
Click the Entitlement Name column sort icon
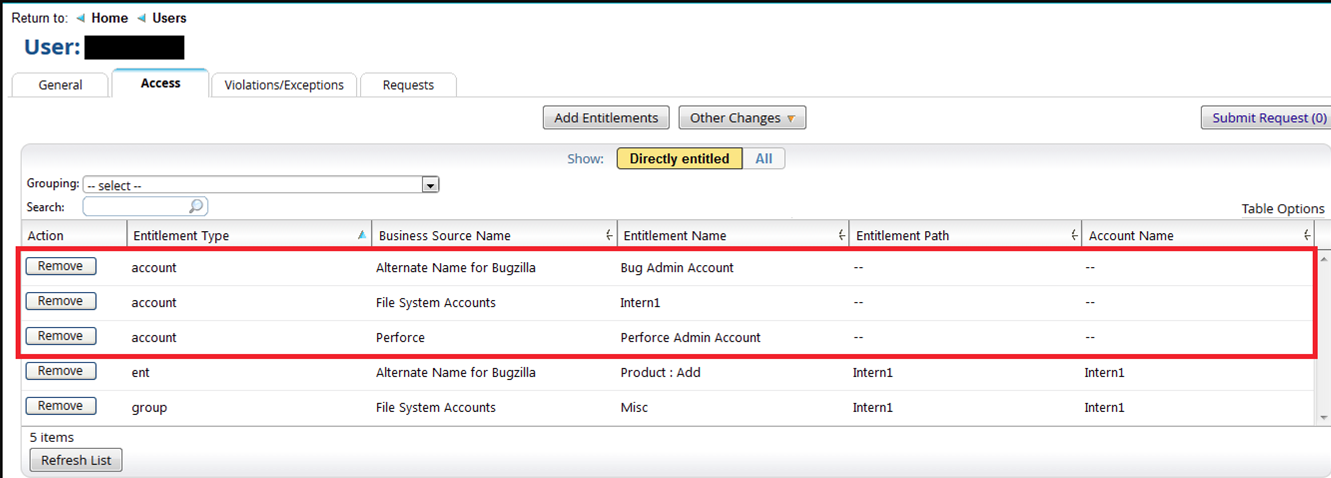pos(841,235)
